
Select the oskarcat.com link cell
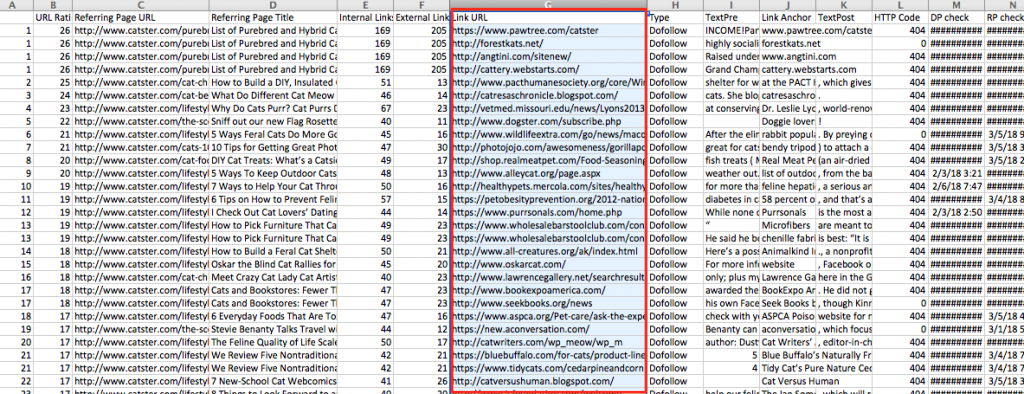click(548, 265)
